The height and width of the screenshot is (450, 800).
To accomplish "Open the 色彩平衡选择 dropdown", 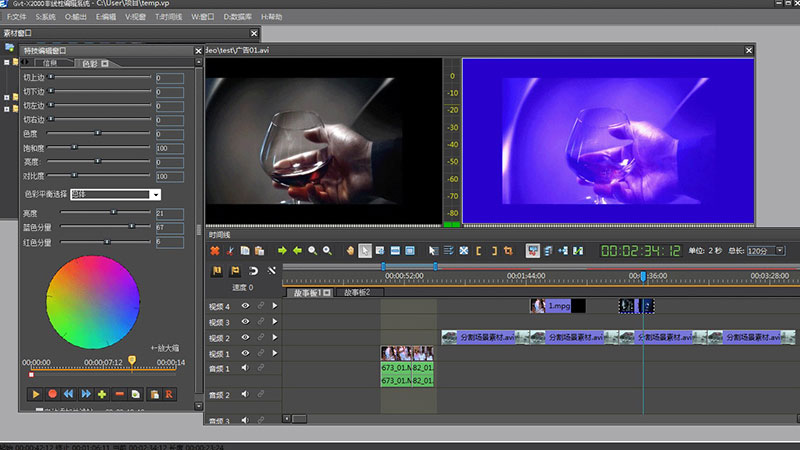I will (155, 194).
